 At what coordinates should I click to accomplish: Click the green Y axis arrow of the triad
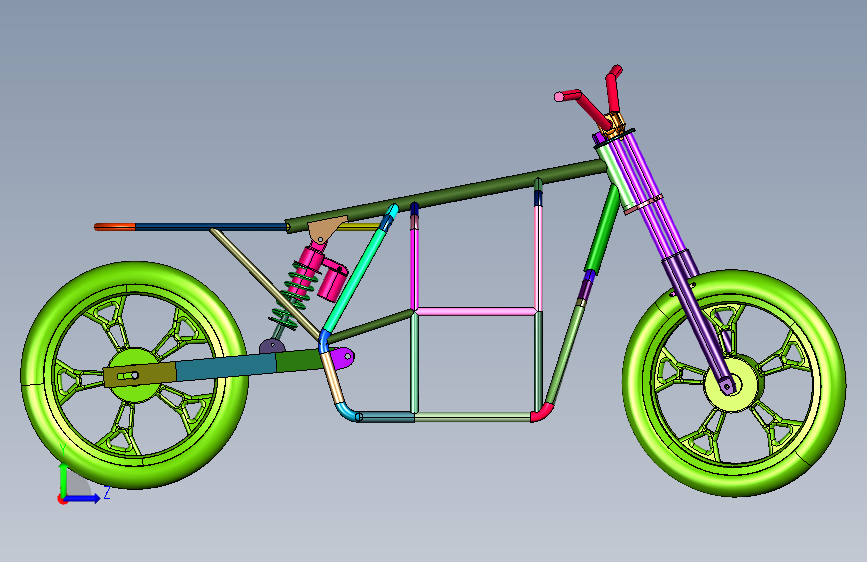click(x=63, y=478)
